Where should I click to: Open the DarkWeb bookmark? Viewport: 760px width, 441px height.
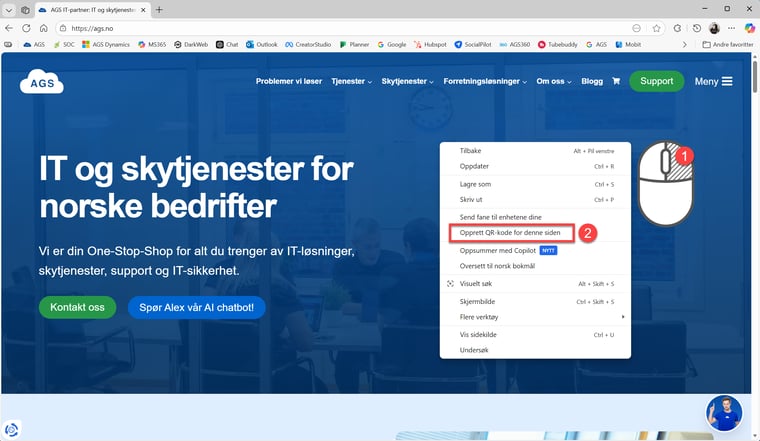[191, 44]
